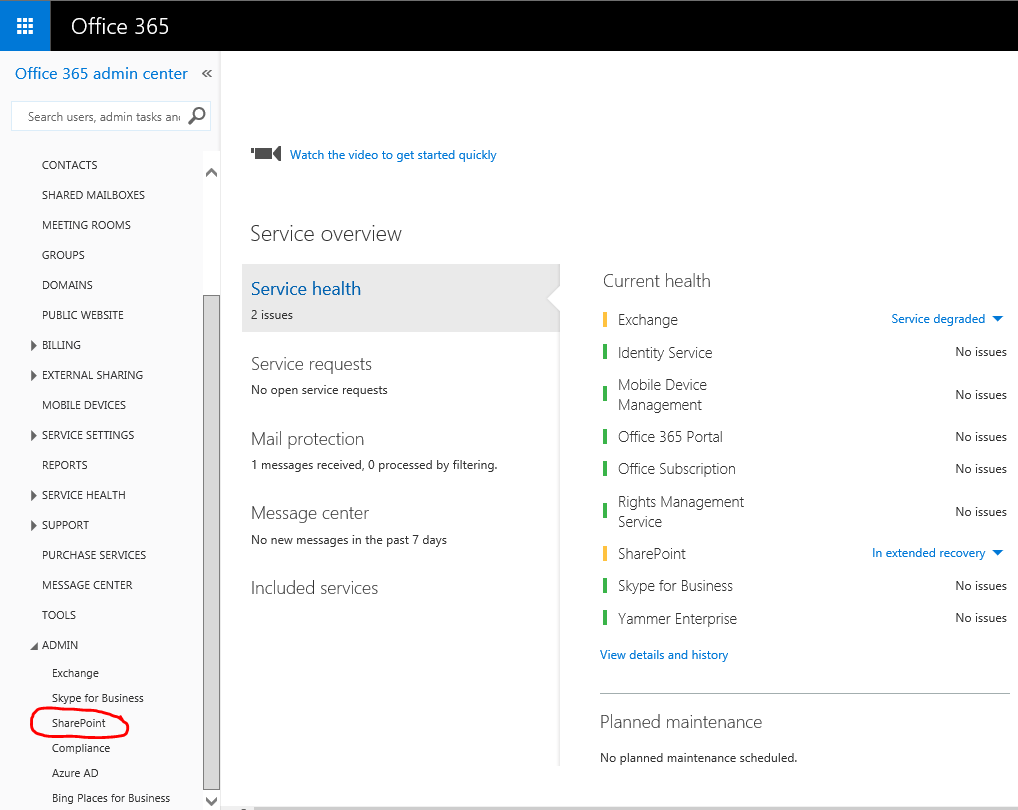
Task: Collapse the Admin section
Action: pyautogui.click(x=33, y=646)
